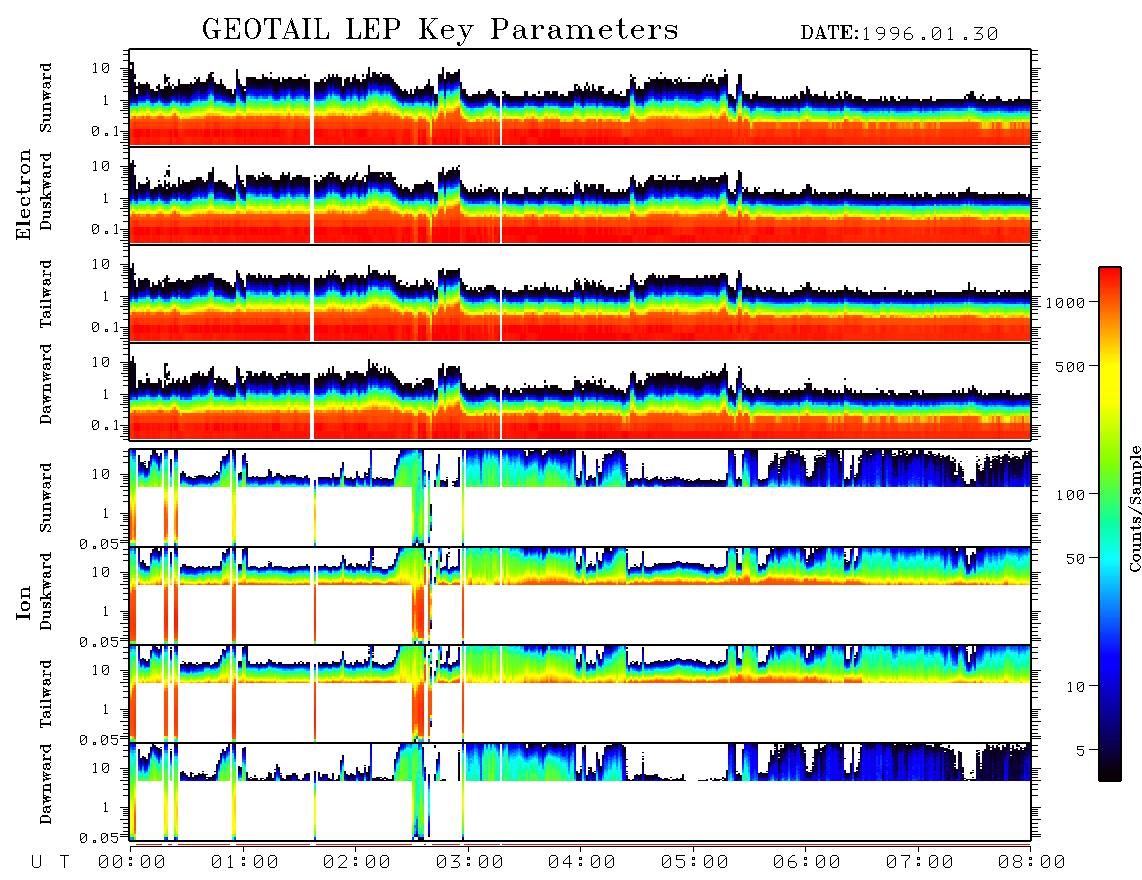The width and height of the screenshot is (1142, 880).
Task: Click the 0.05 tick of Ion Dawnward axis
Action: 99,838
